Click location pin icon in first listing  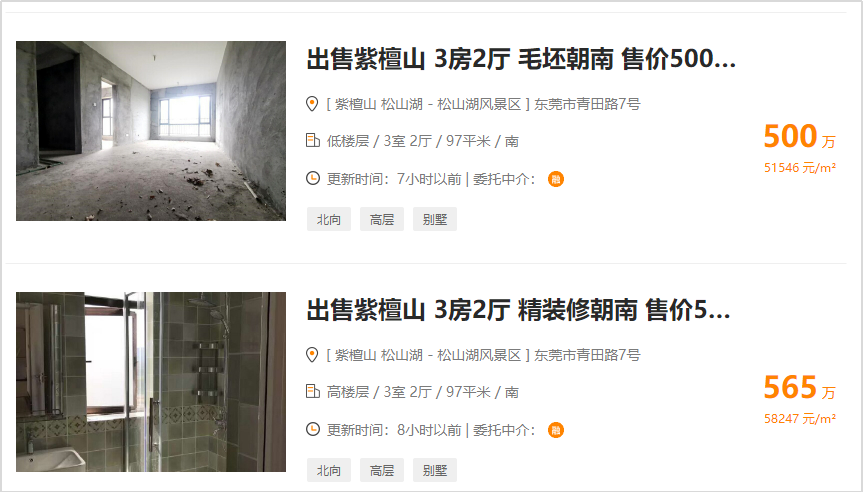(312, 103)
